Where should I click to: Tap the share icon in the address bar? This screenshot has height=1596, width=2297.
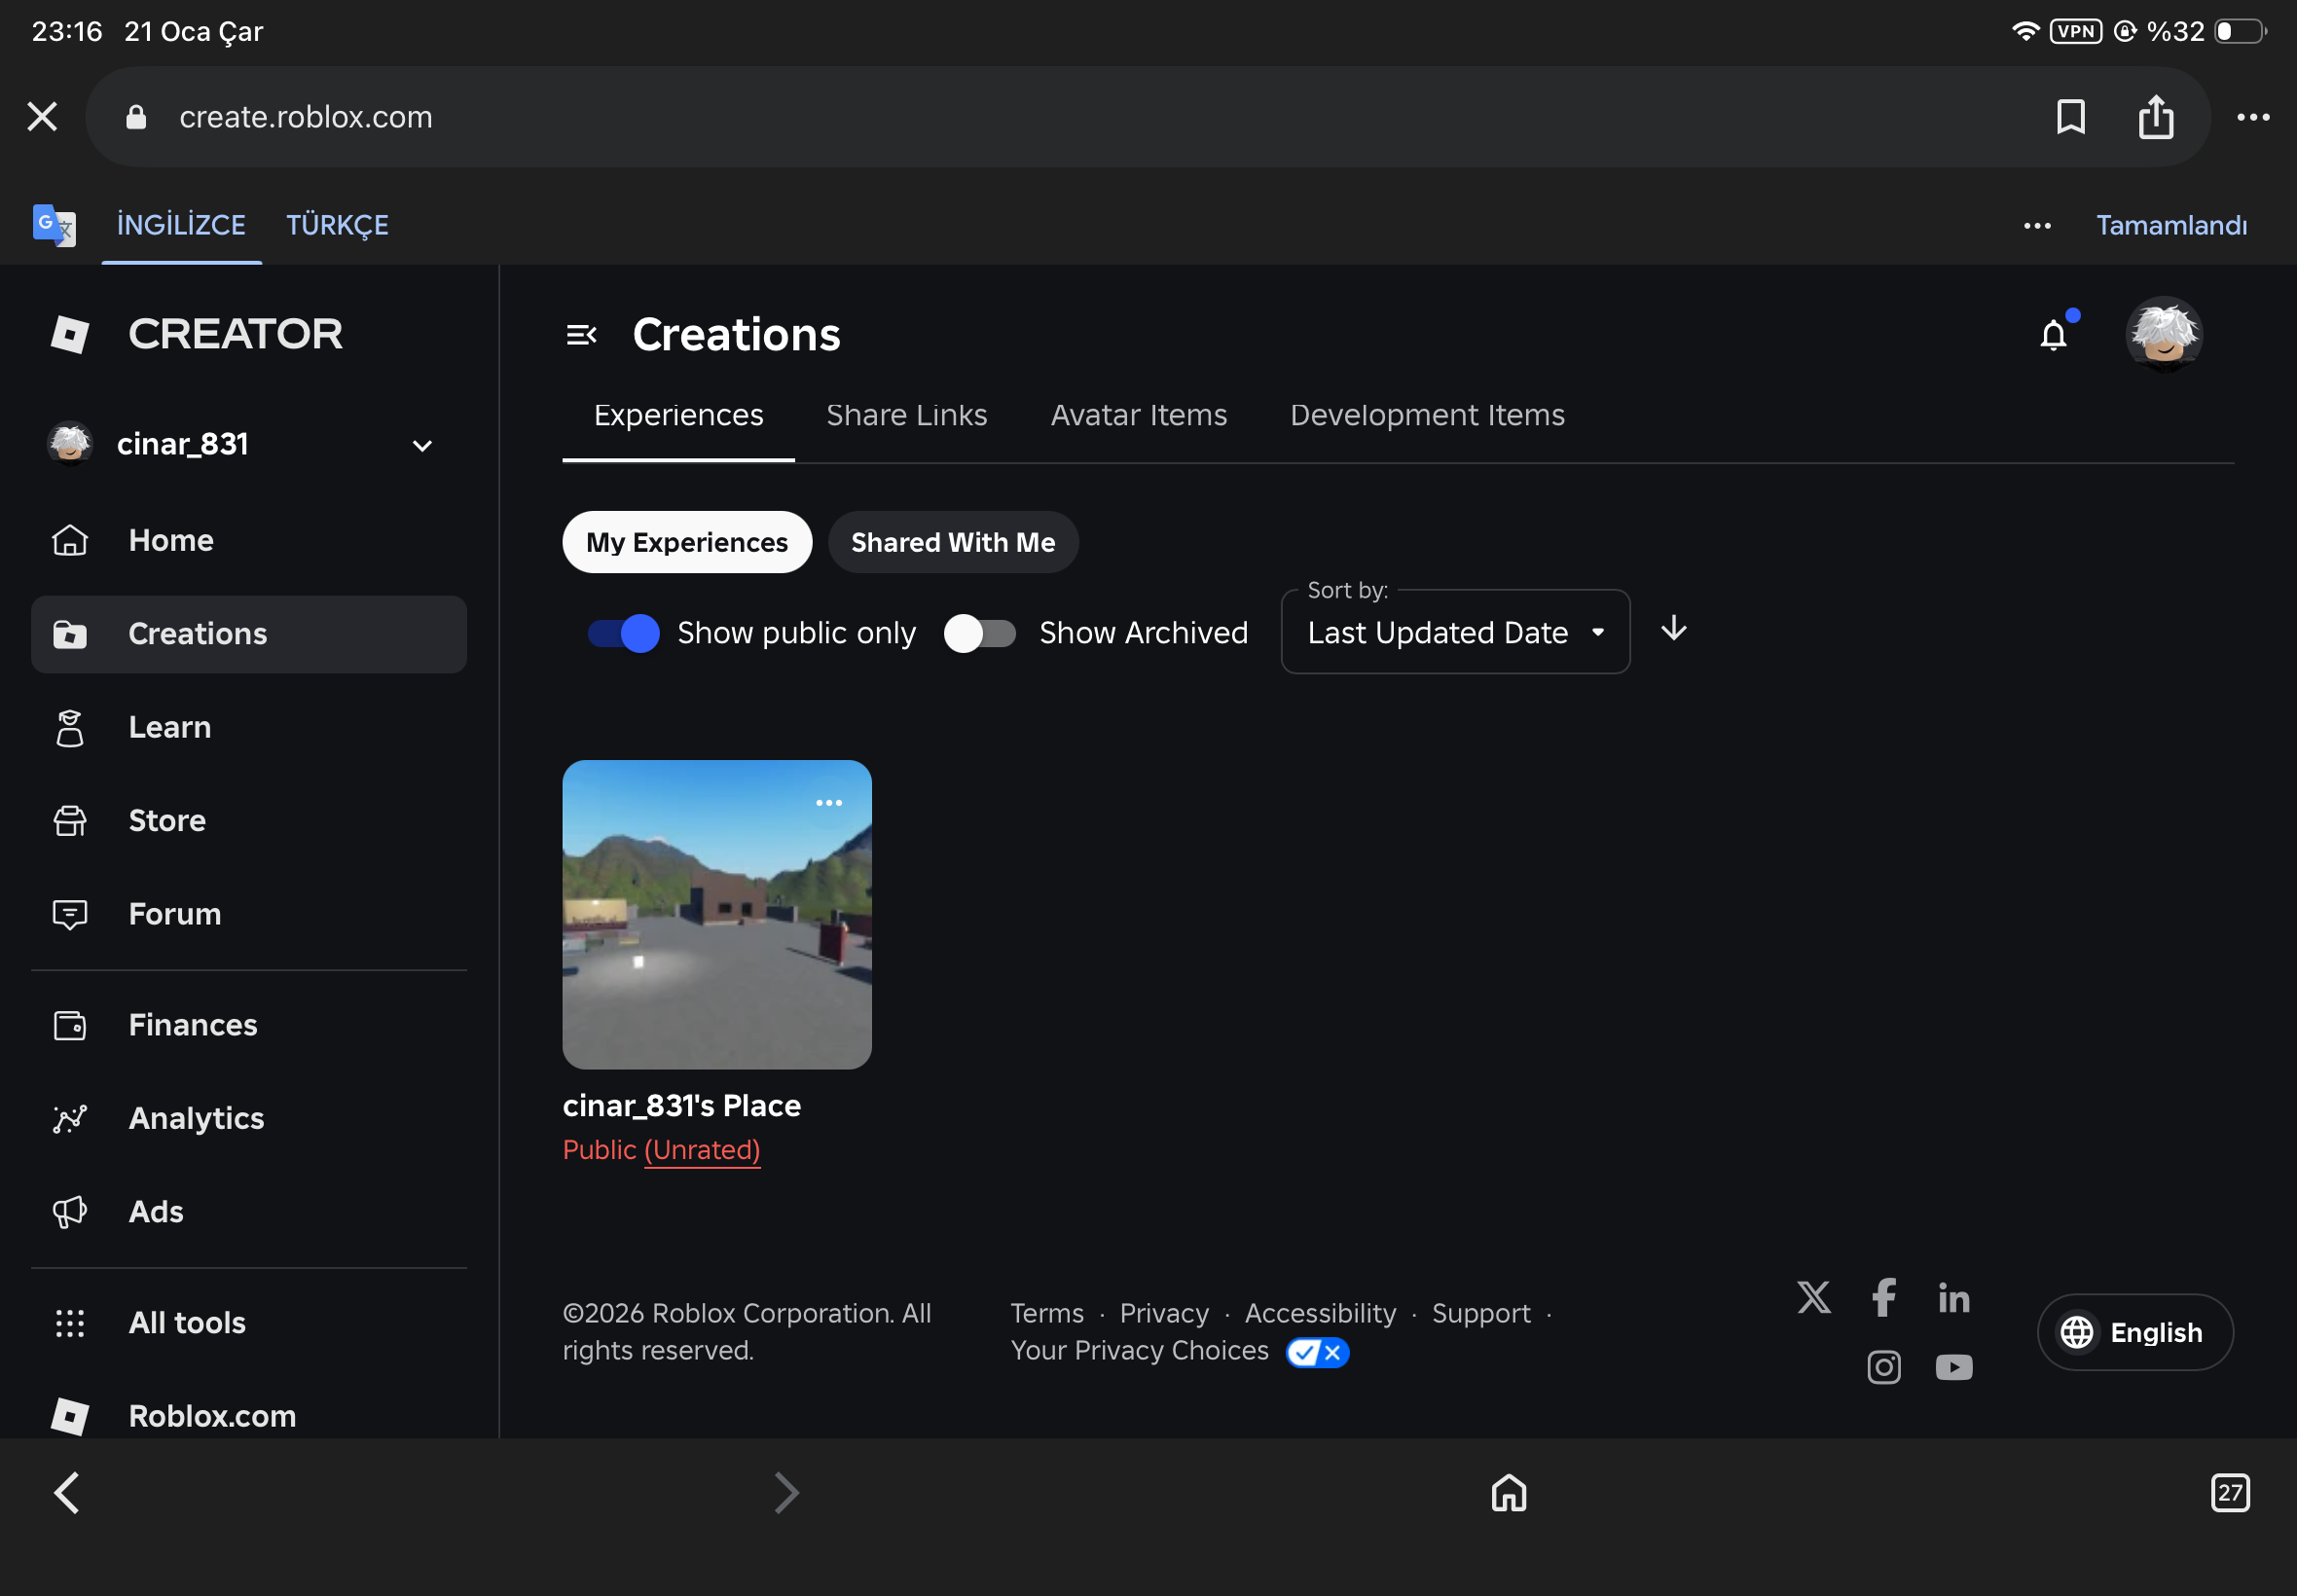[2155, 117]
